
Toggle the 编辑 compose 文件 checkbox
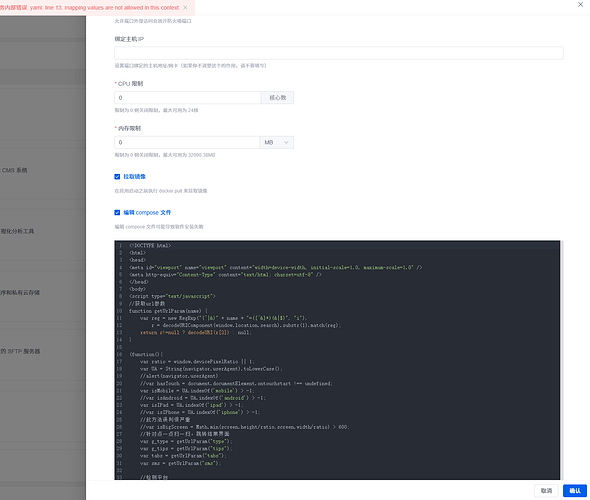click(x=117, y=213)
